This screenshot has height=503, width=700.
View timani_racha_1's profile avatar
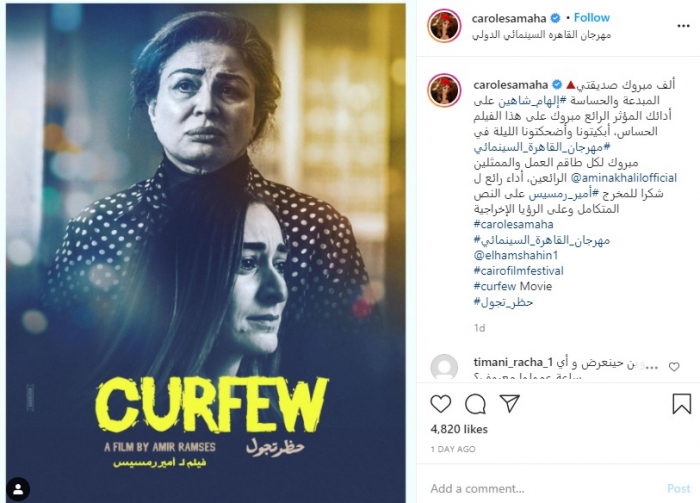pos(444,367)
